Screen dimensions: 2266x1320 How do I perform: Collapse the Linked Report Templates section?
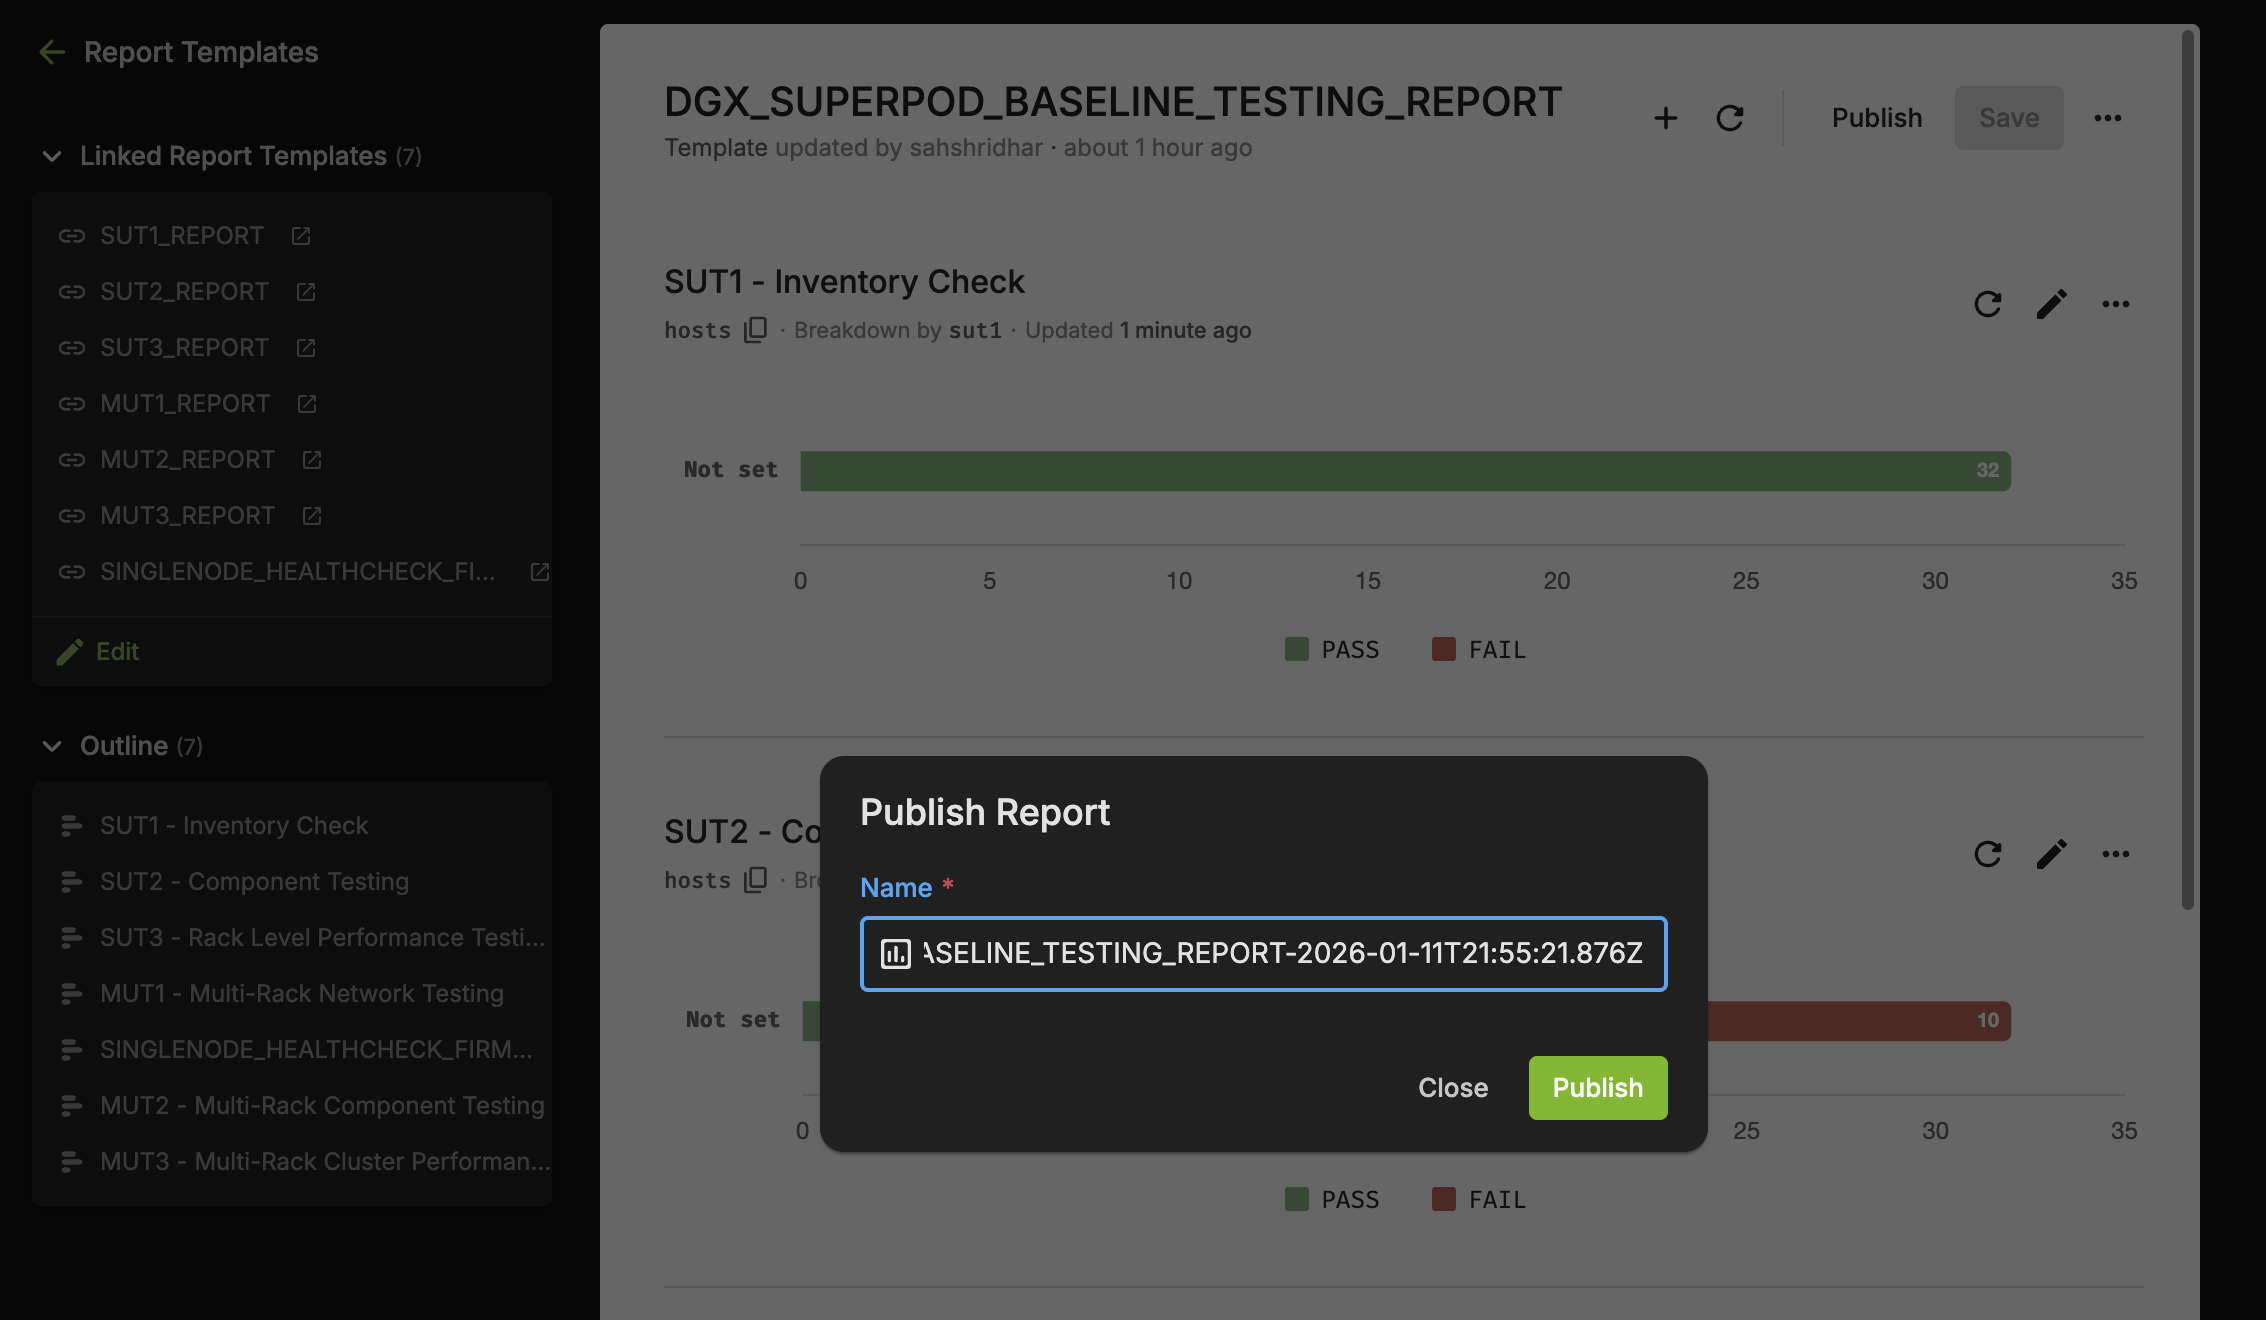52,156
